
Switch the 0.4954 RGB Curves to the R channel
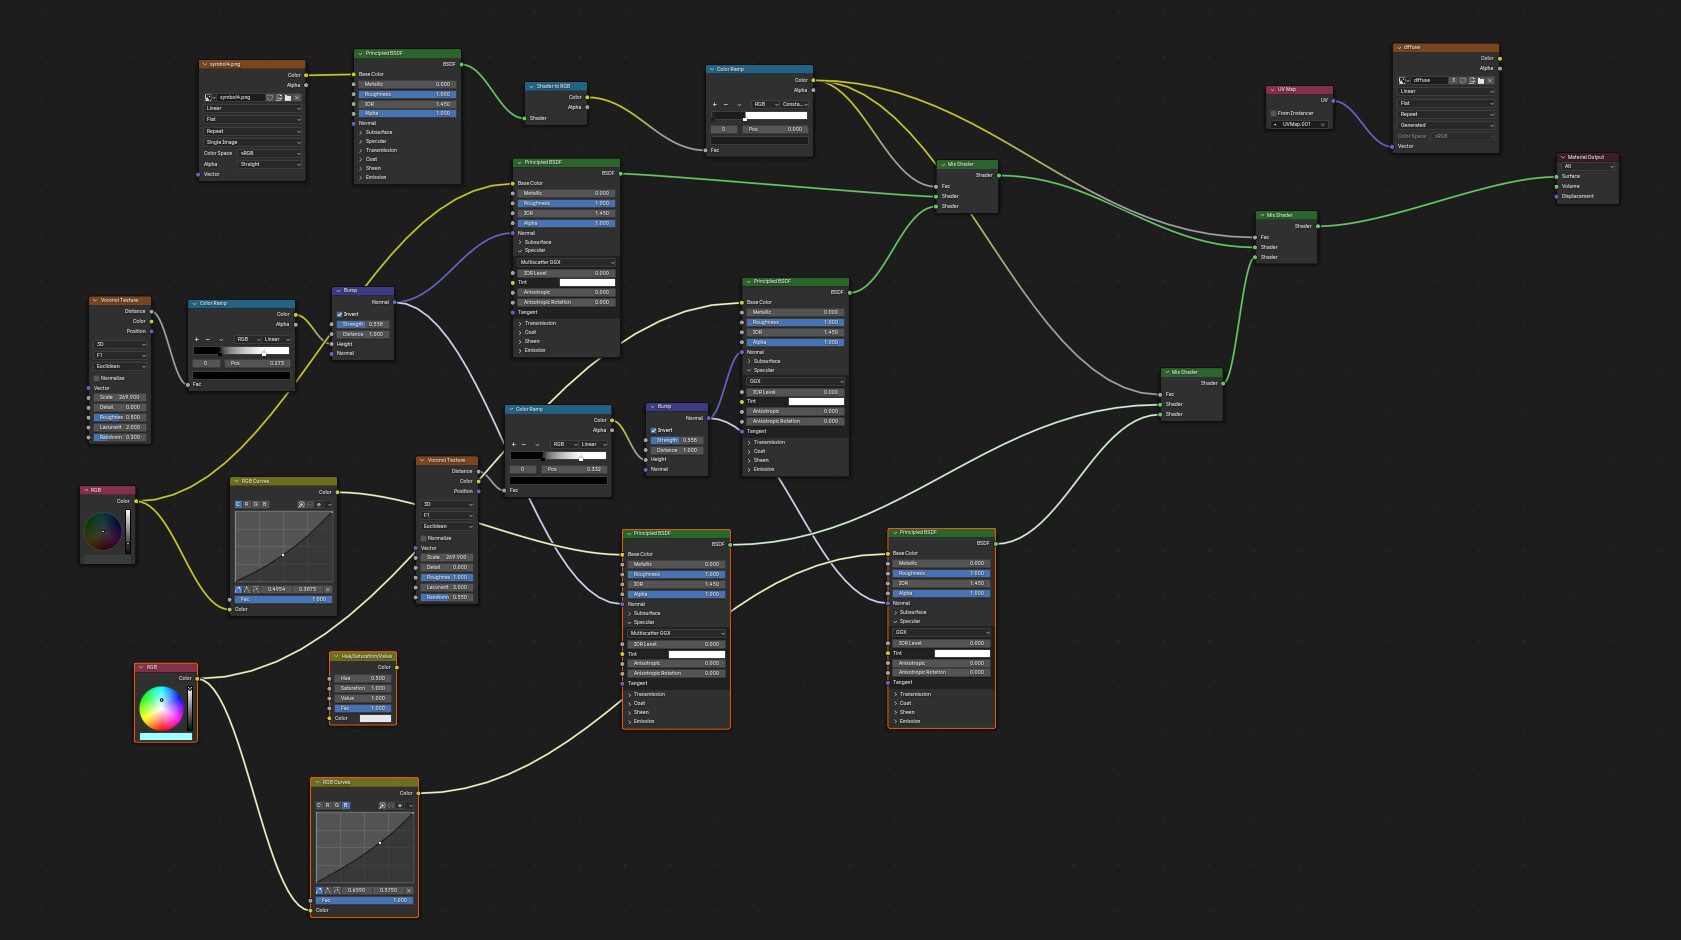pyautogui.click(x=247, y=504)
